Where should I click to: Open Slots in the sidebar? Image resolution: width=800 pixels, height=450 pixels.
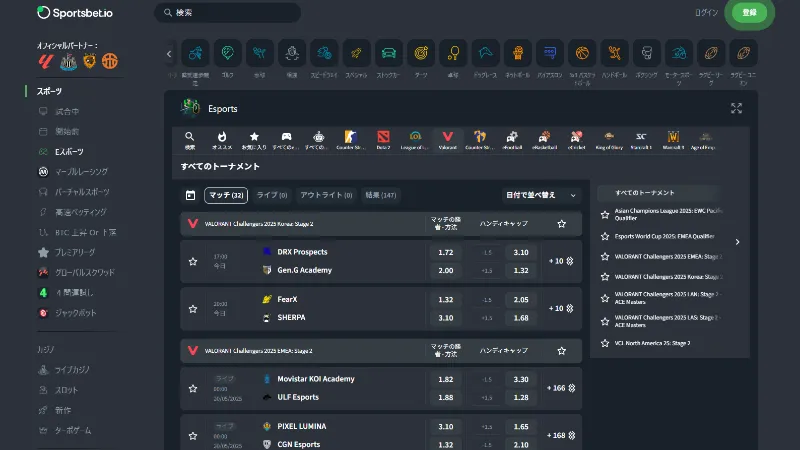click(x=66, y=390)
